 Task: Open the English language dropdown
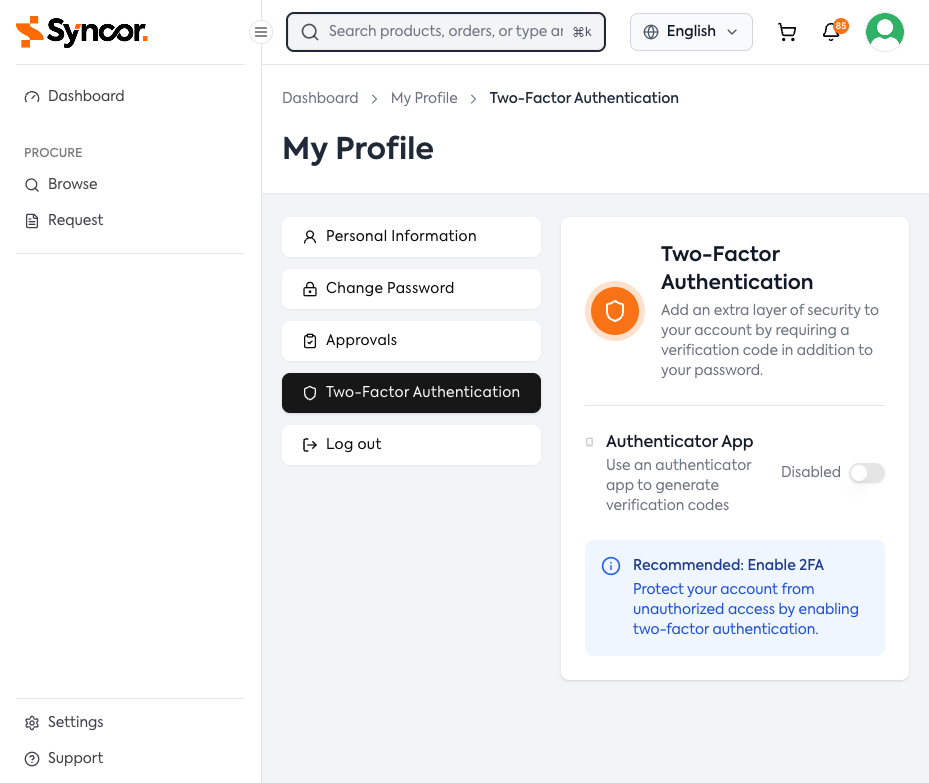click(x=690, y=31)
